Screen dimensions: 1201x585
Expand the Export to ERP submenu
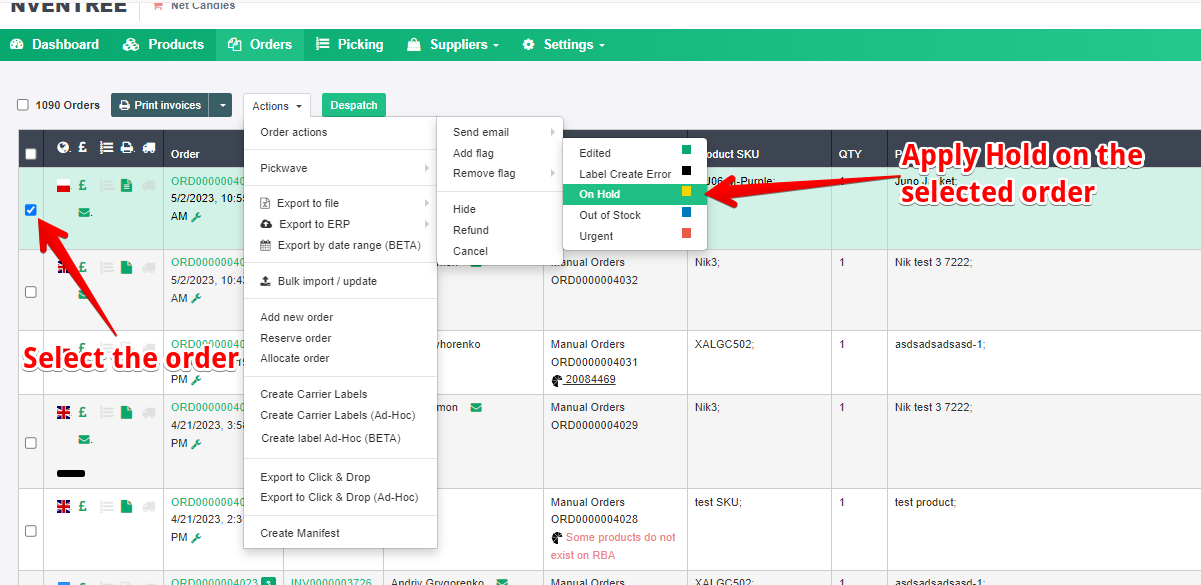coord(340,224)
